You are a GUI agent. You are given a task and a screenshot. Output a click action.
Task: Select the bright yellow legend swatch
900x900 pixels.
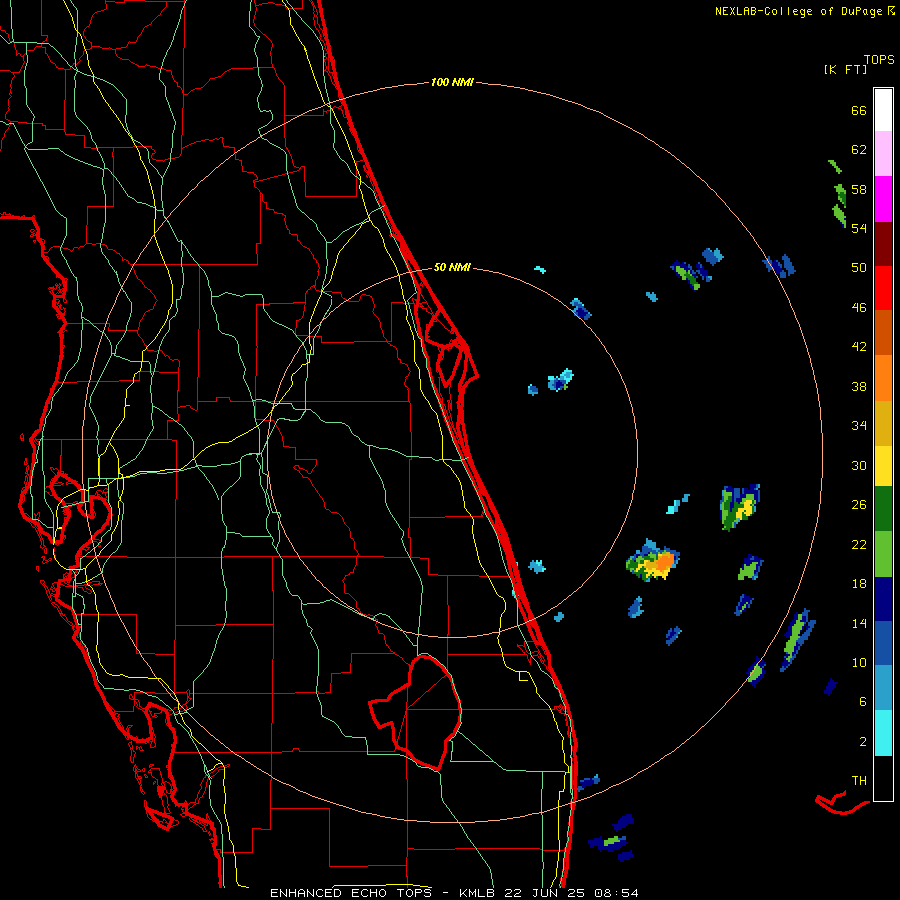pos(883,466)
